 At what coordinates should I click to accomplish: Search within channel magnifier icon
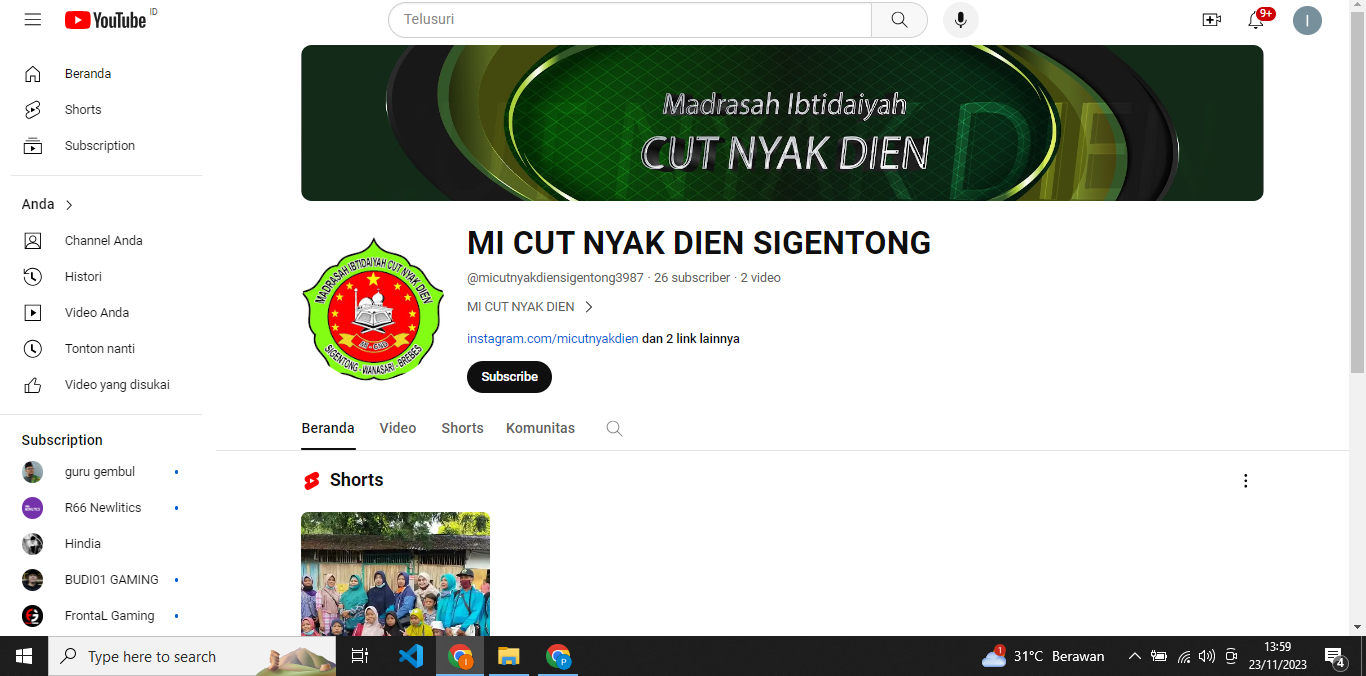click(x=614, y=428)
